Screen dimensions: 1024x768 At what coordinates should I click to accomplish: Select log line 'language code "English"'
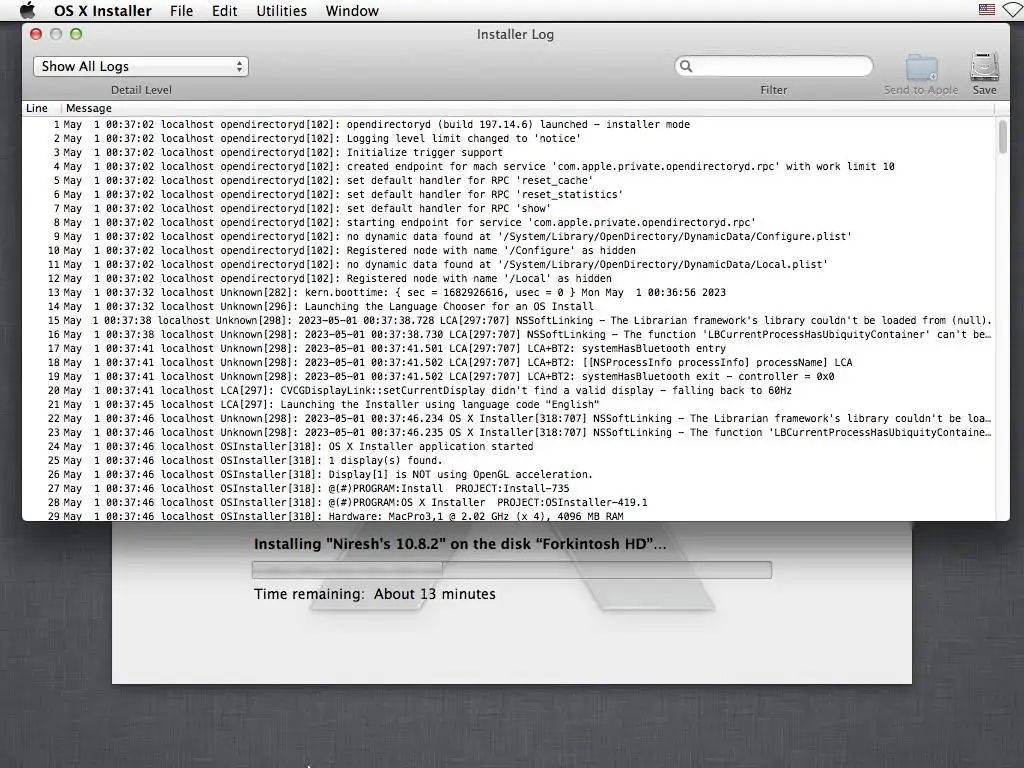508,404
